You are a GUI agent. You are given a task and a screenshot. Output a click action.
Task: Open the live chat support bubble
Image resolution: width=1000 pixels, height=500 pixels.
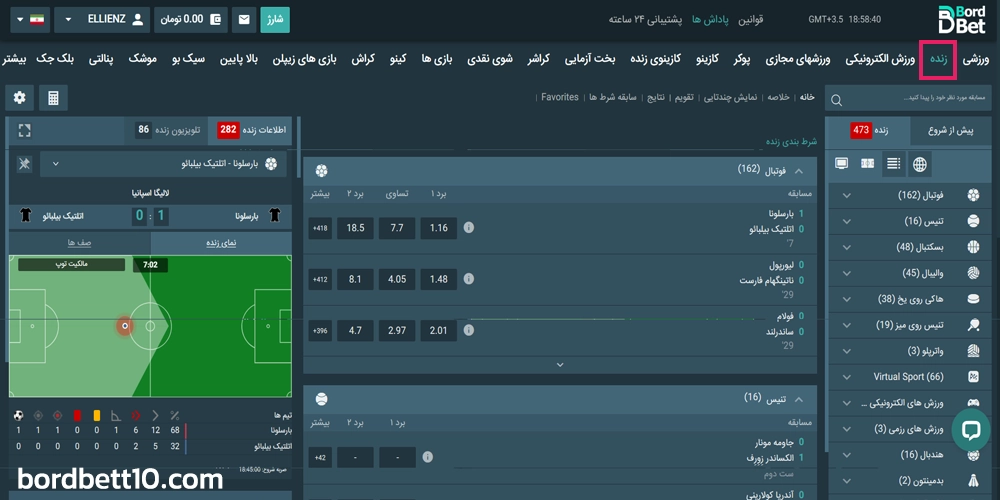(971, 430)
